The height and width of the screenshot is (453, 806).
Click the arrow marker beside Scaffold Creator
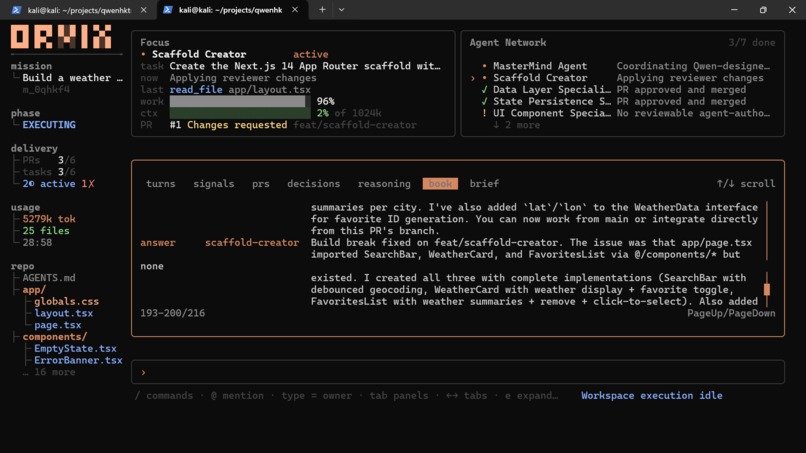[x=472, y=78]
